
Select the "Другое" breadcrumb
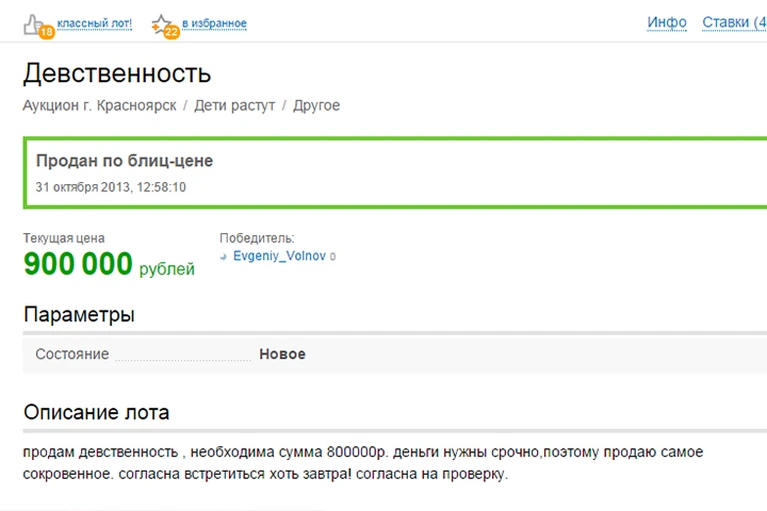316,105
